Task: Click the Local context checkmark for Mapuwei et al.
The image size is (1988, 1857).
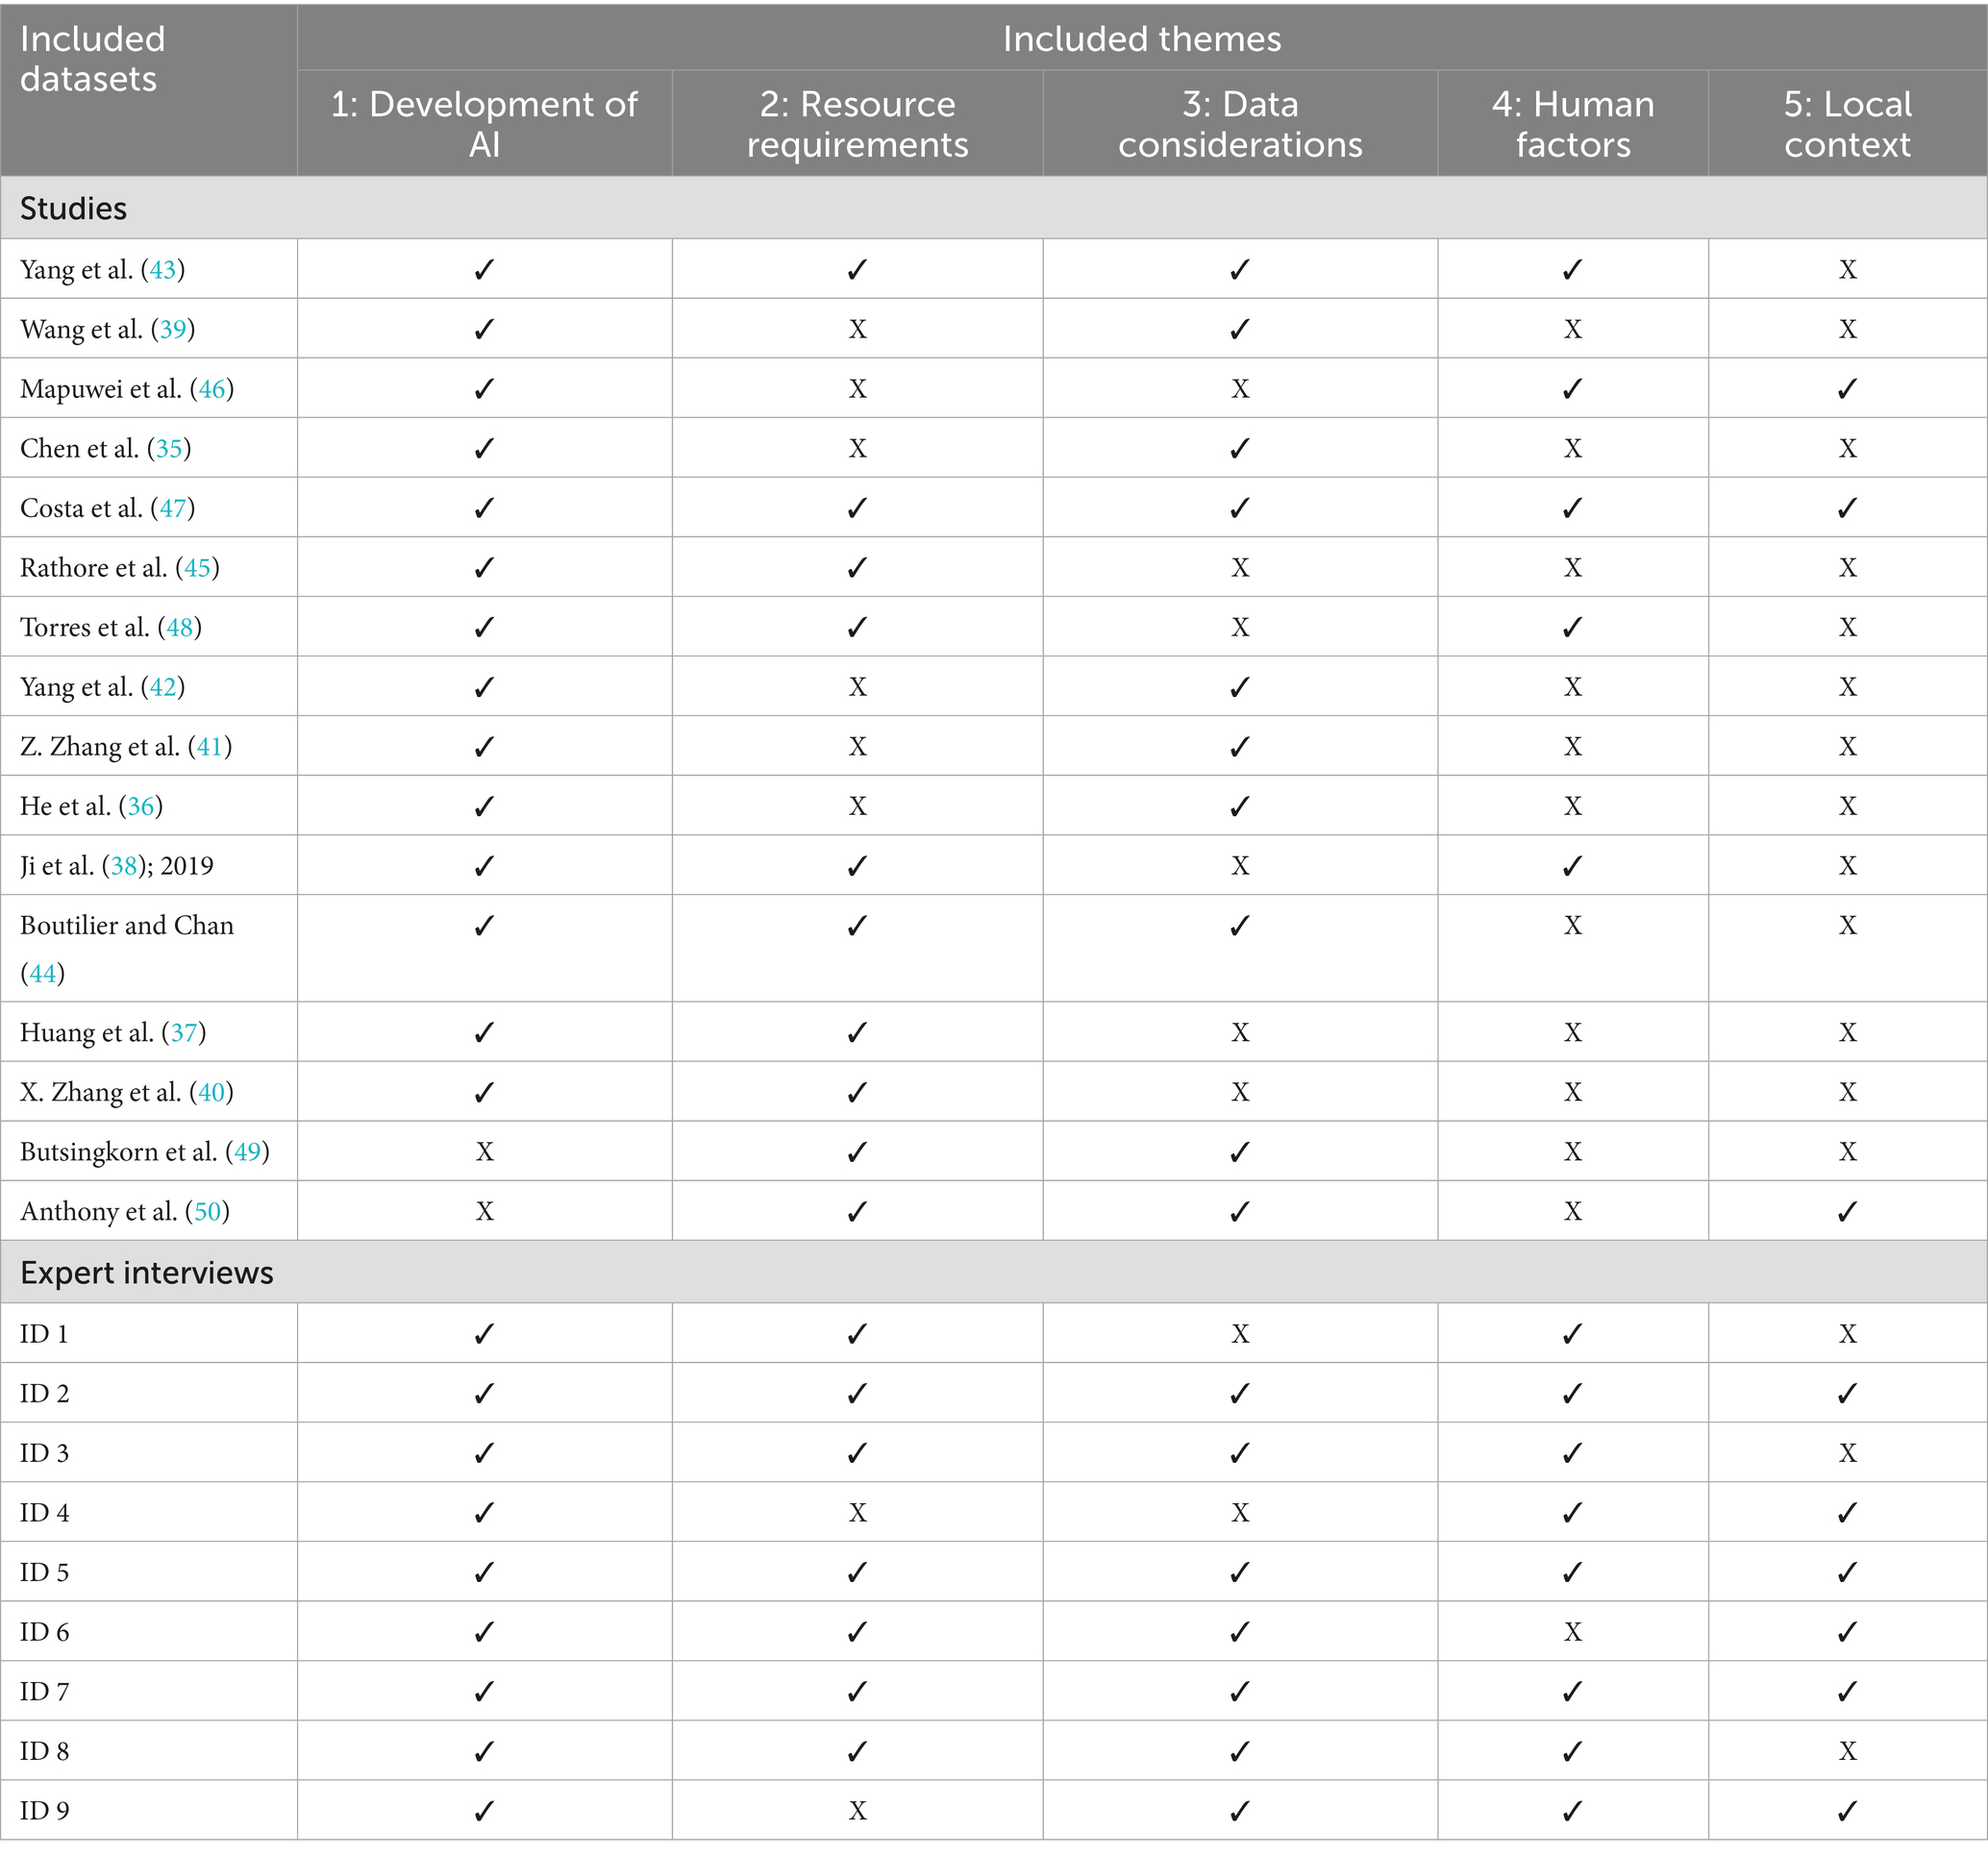Action: 1846,389
